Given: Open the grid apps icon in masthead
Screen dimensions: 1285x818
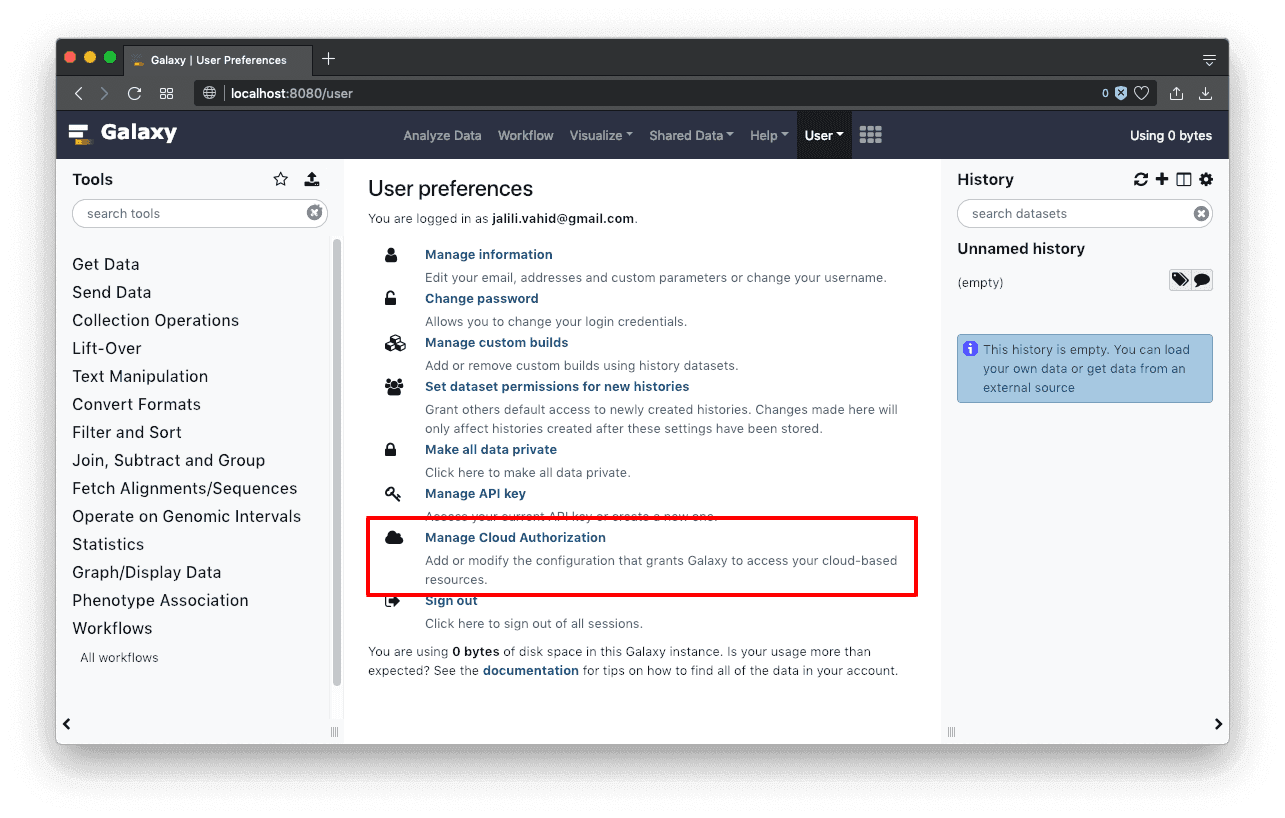Looking at the screenshot, I should (x=870, y=135).
